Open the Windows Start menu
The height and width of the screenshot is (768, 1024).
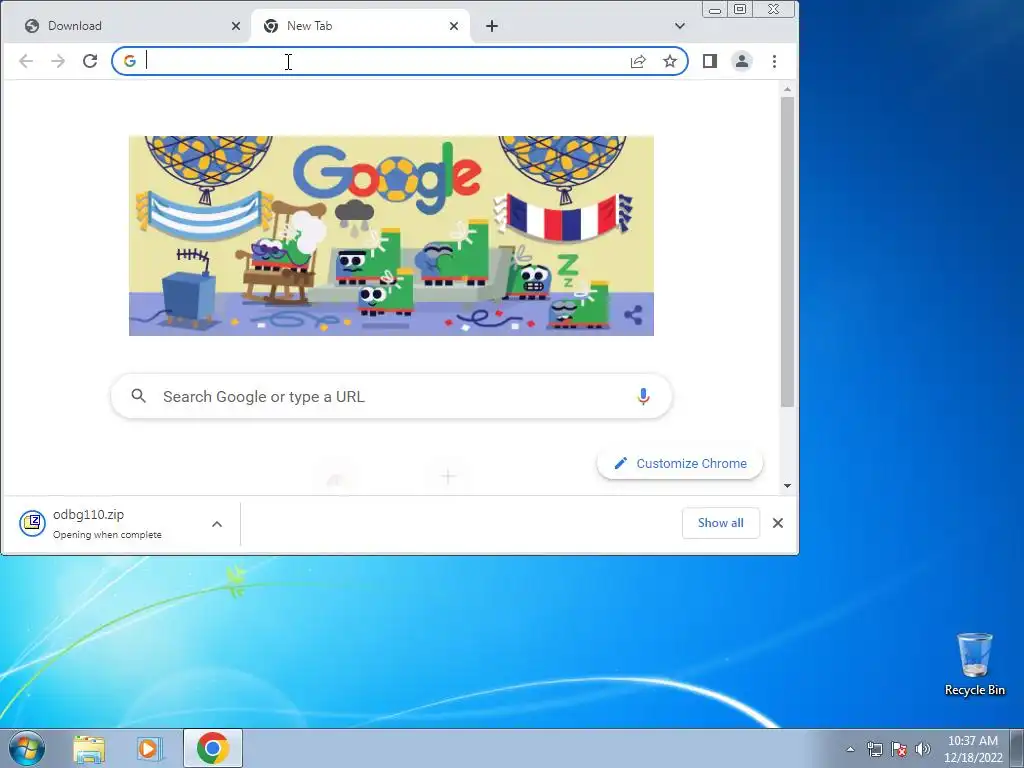click(x=27, y=748)
